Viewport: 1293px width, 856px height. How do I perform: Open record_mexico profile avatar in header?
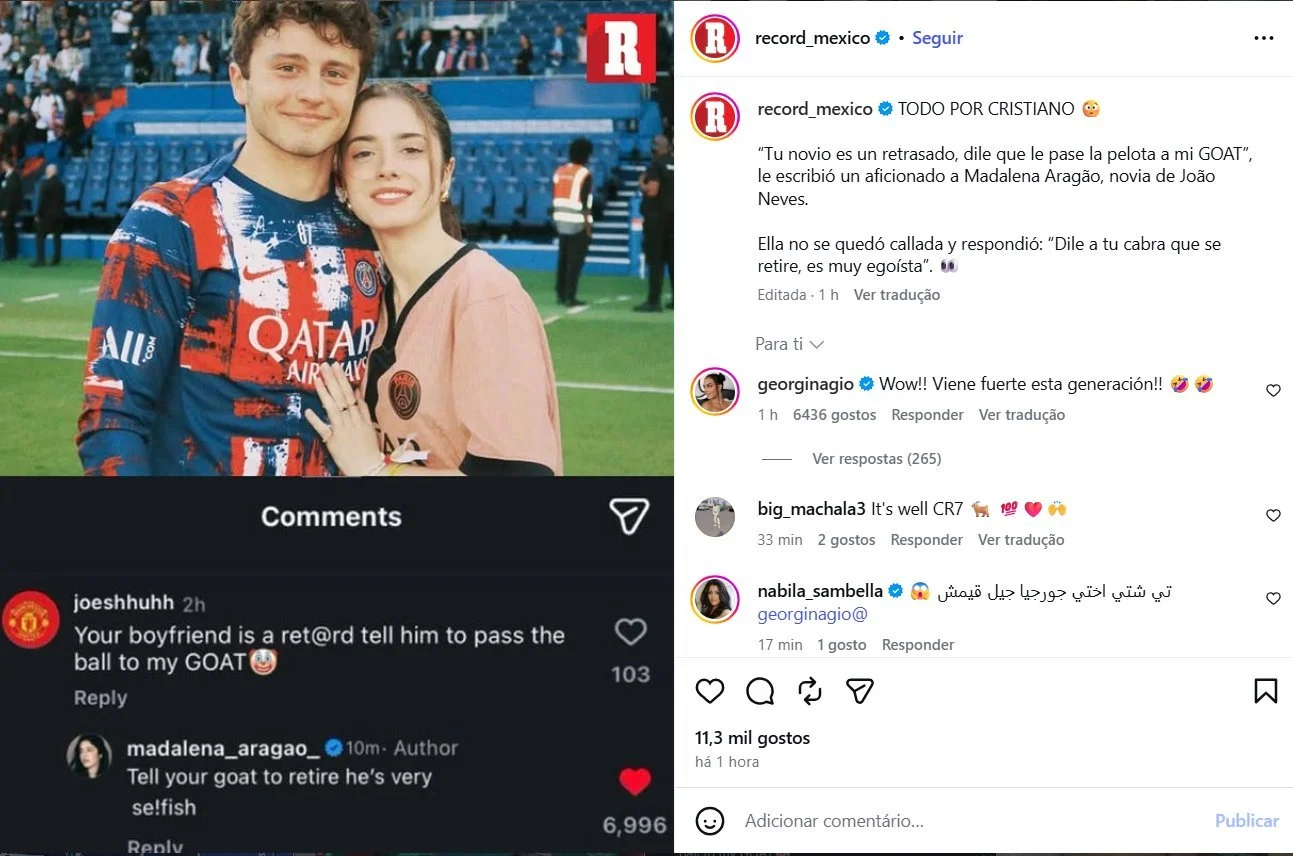tap(715, 38)
